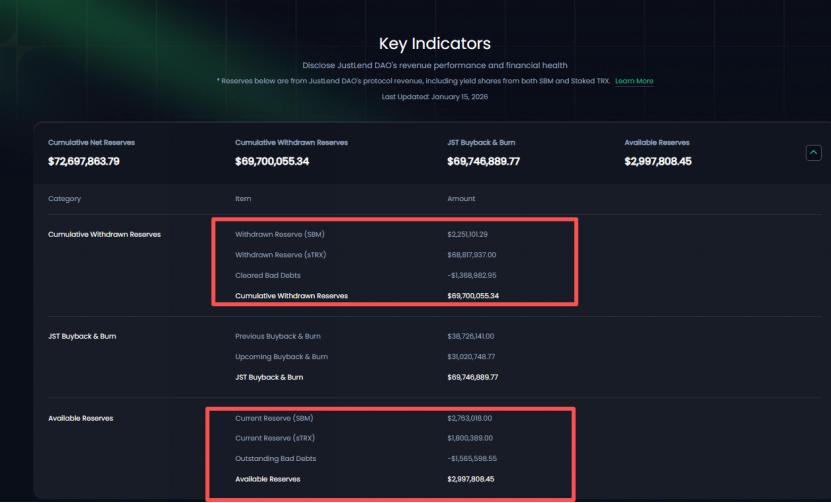
Task: Click the Category column header
Action: [x=64, y=199]
